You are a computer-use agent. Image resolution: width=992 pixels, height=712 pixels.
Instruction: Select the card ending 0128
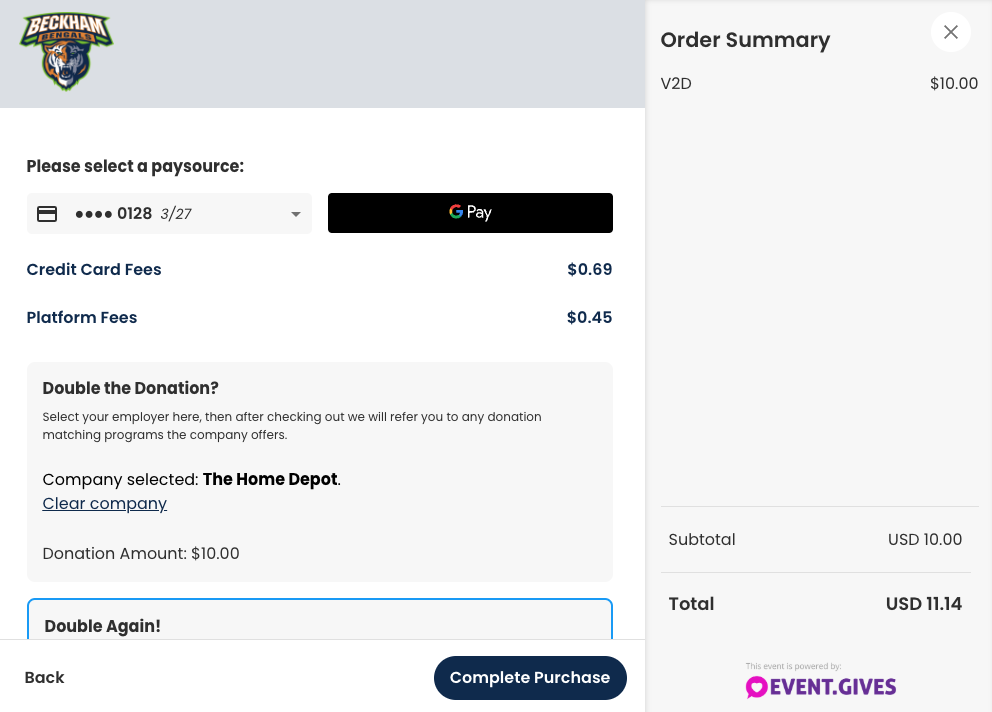tap(169, 214)
